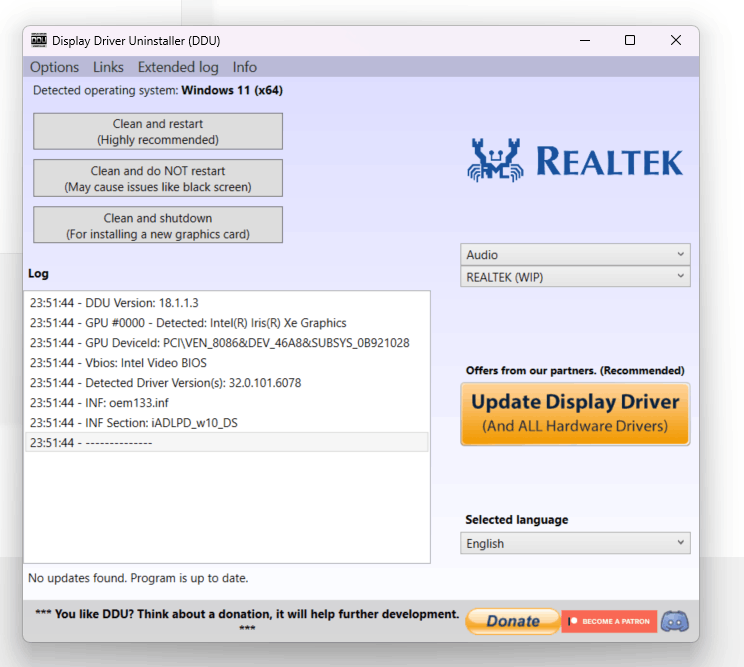Maximize the DDU window

coord(630,40)
